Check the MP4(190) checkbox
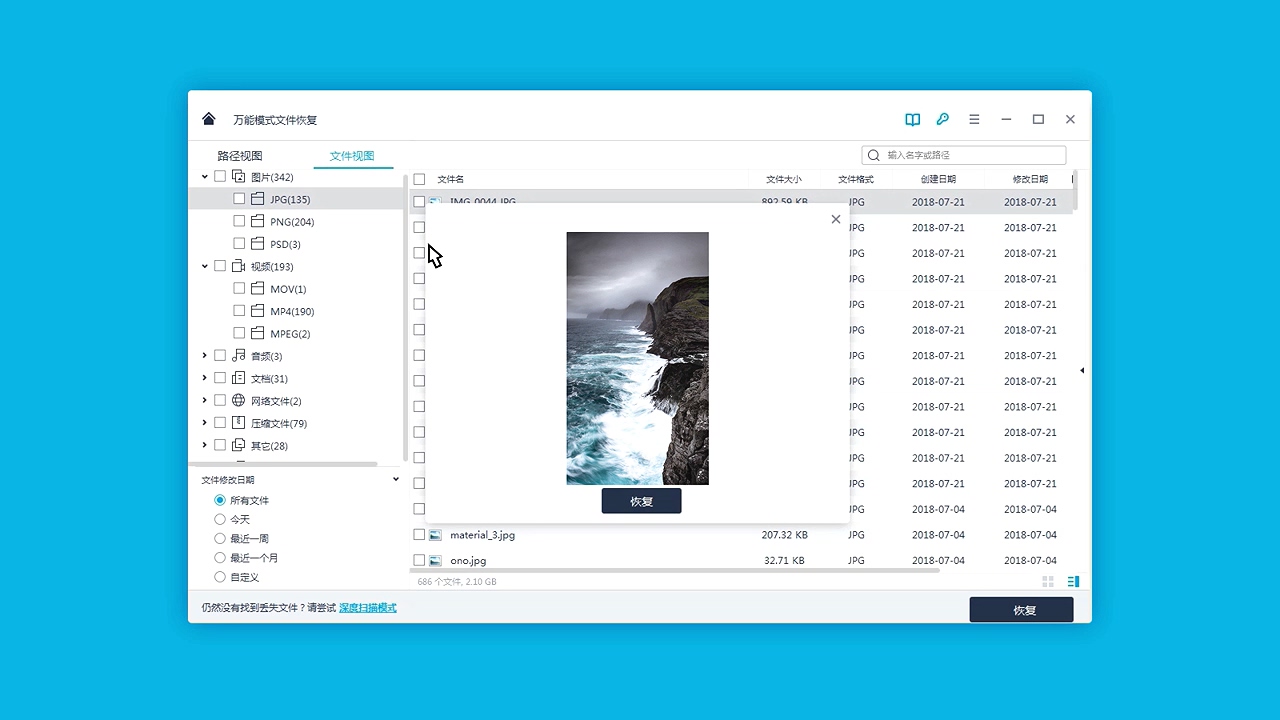This screenshot has height=720, width=1280. click(x=239, y=311)
